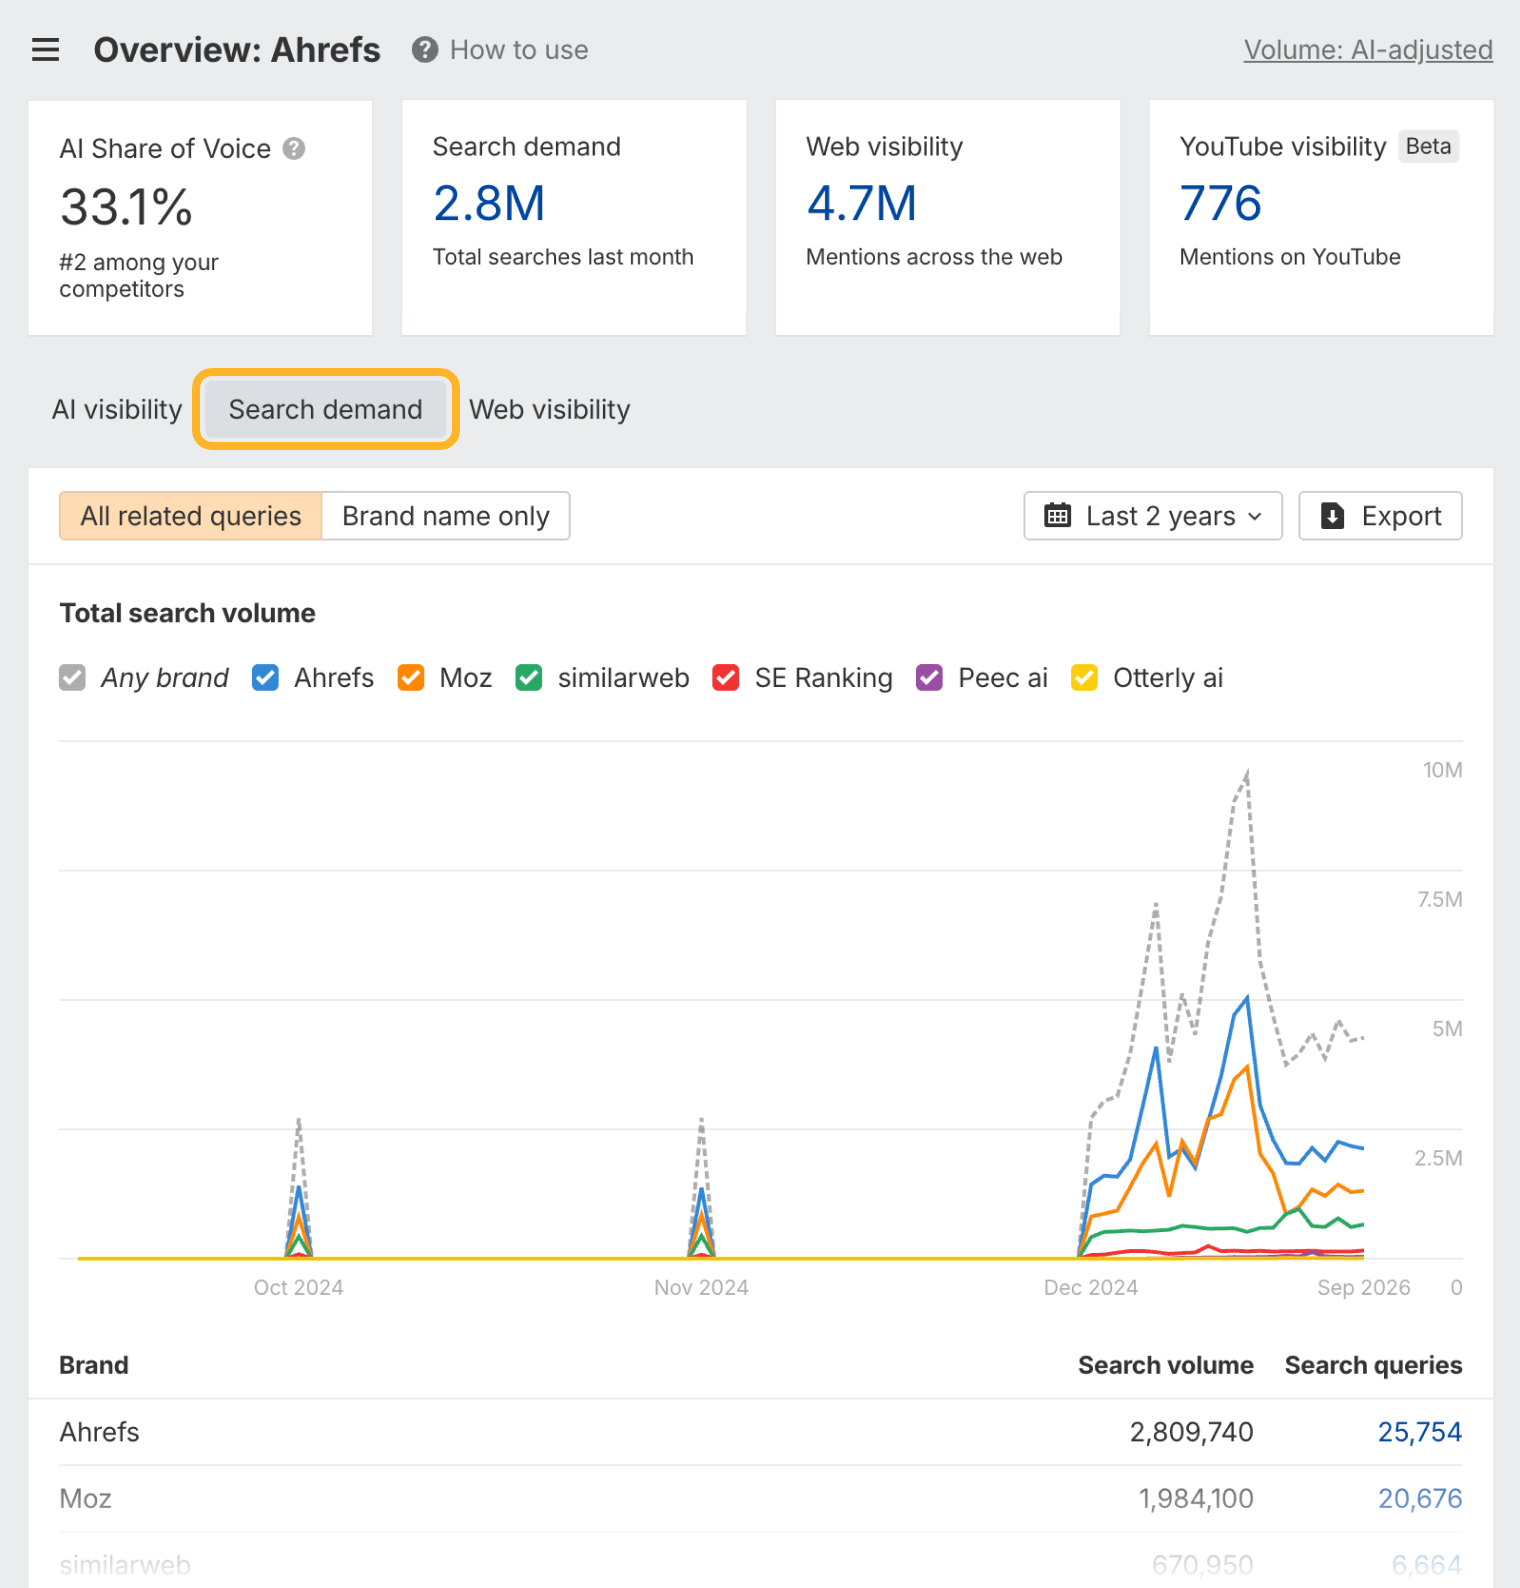This screenshot has height=1588, width=1520.
Task: Click the Dec 2024 axis label
Action: click(x=1090, y=1288)
